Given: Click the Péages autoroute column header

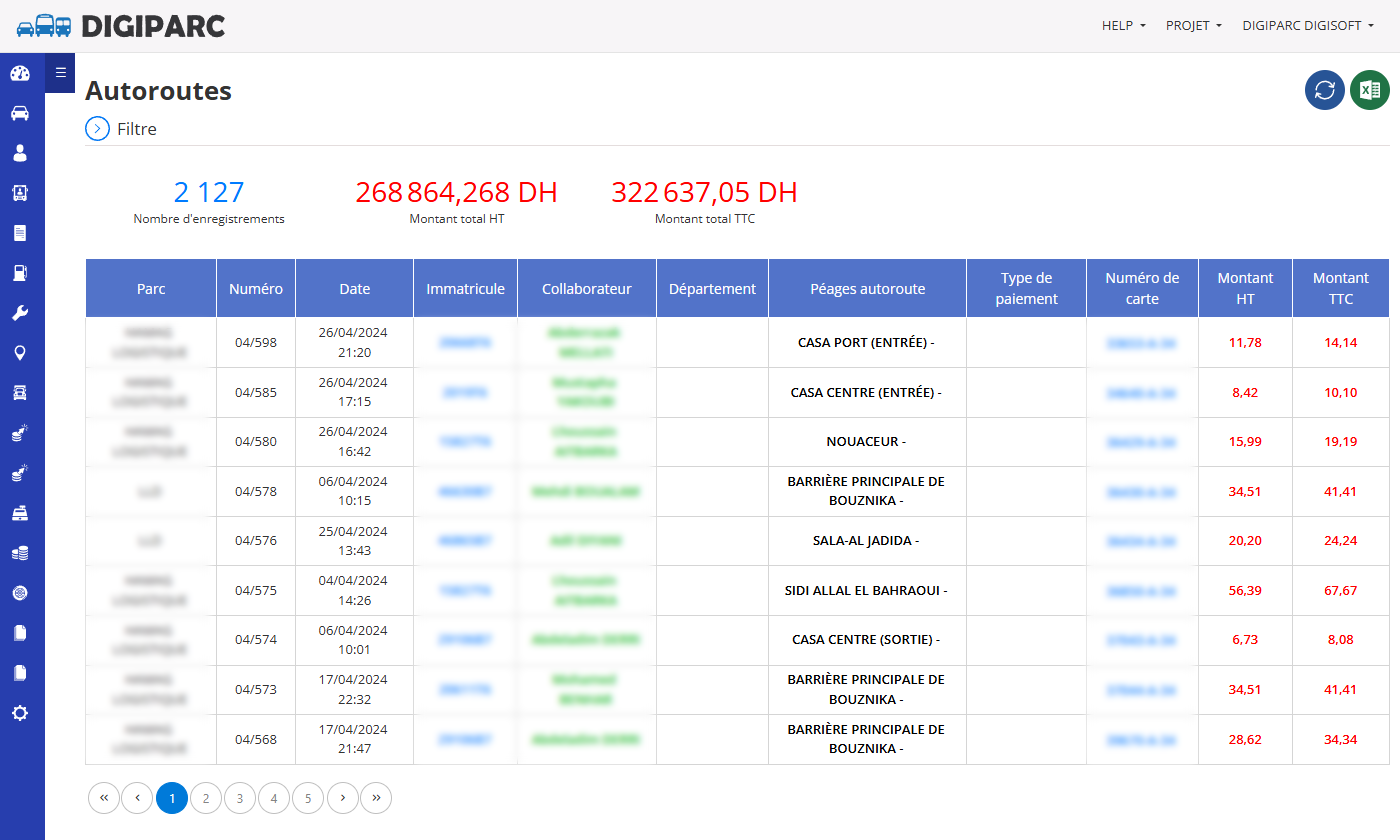Looking at the screenshot, I should point(868,289).
